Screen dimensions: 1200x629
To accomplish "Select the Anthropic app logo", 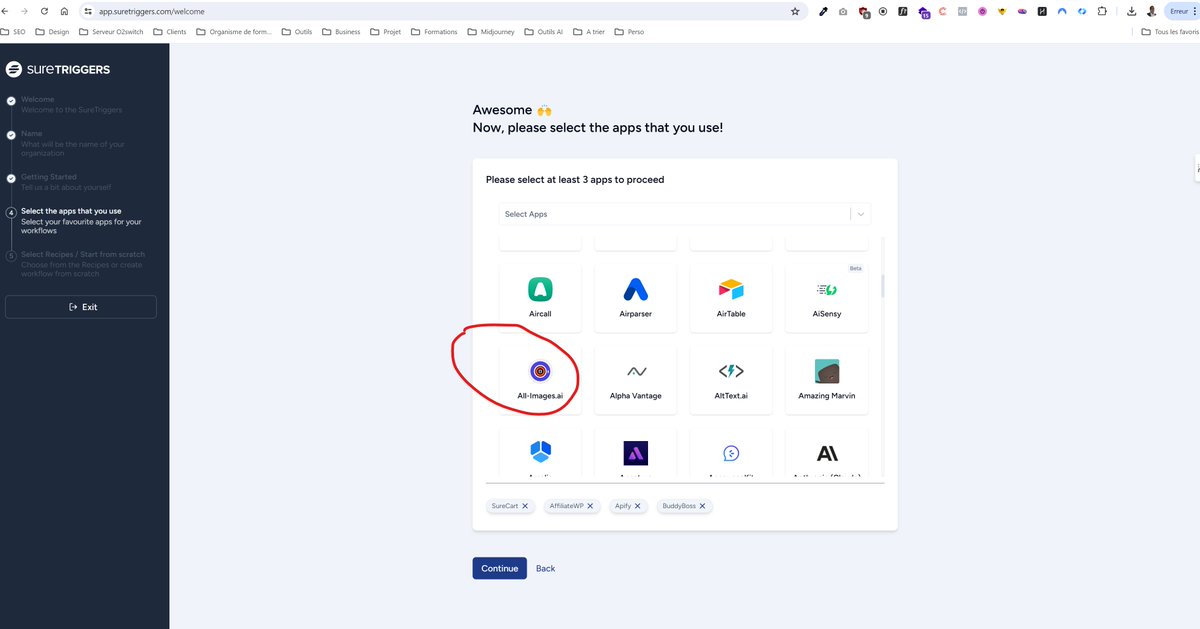I will click(827, 454).
